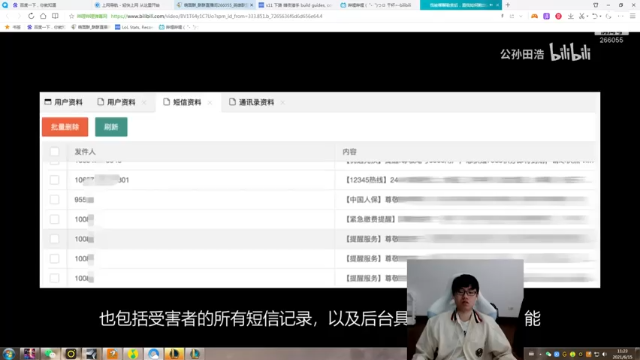Open the Baidu bookmark in bookmarks bar
640x360 pixels.
coord(46,27)
